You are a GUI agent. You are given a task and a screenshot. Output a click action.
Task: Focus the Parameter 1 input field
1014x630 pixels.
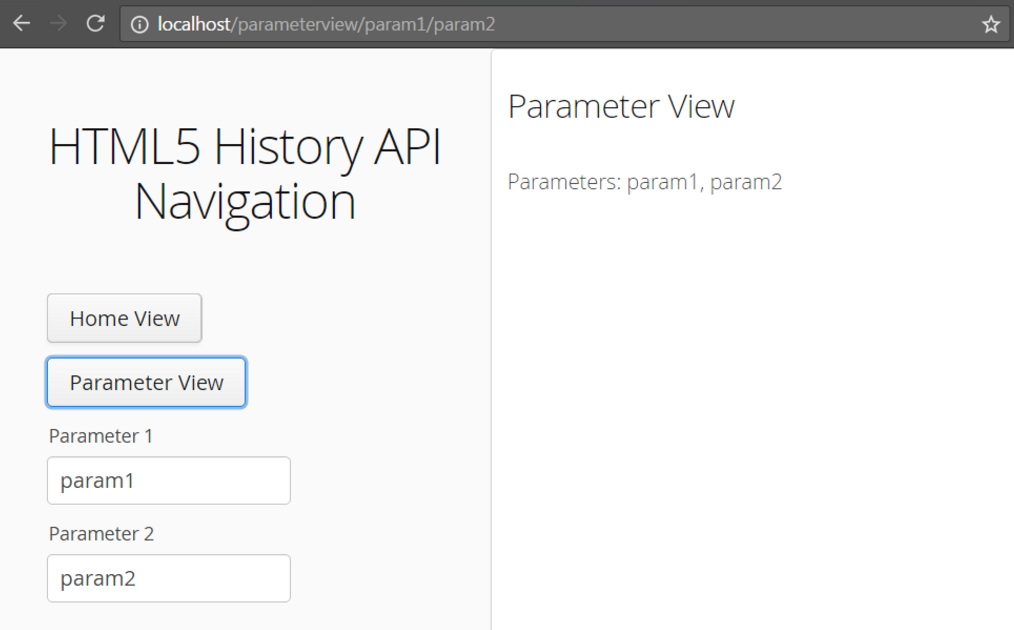[169, 481]
